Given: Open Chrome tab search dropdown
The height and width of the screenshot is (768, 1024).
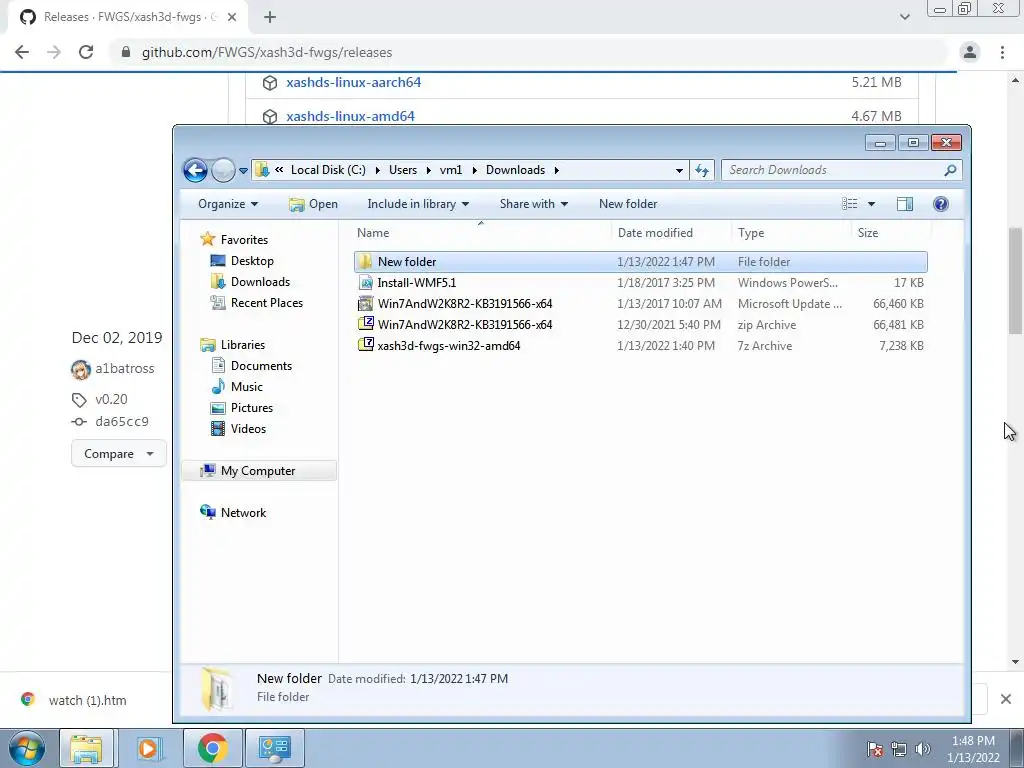Looking at the screenshot, I should [x=904, y=17].
